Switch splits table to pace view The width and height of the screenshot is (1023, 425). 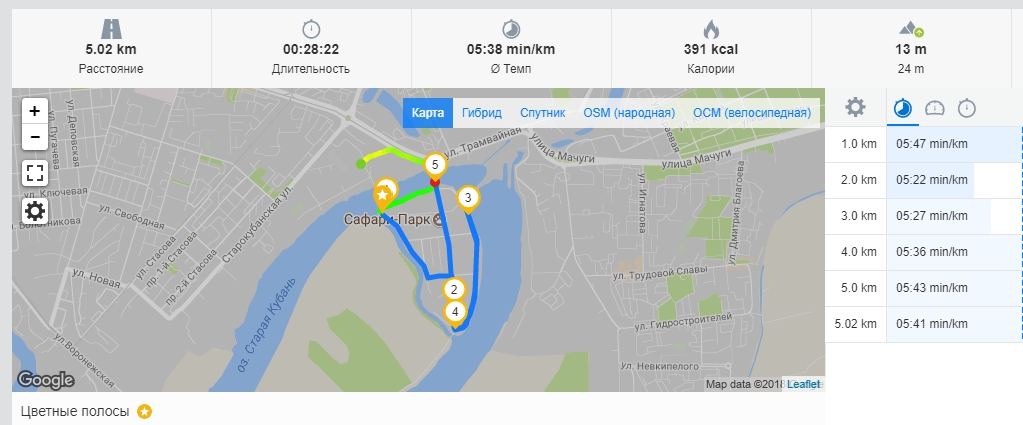click(x=903, y=108)
